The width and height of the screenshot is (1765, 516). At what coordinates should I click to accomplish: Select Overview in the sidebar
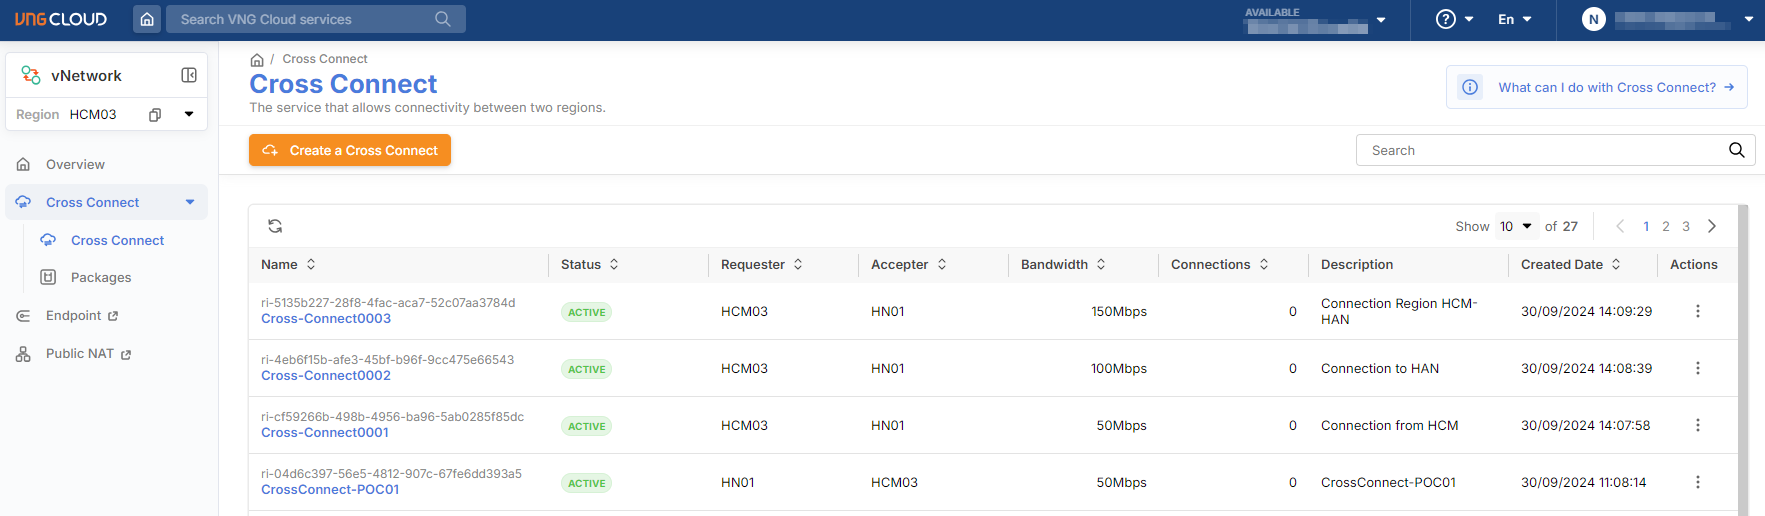[x=75, y=165]
